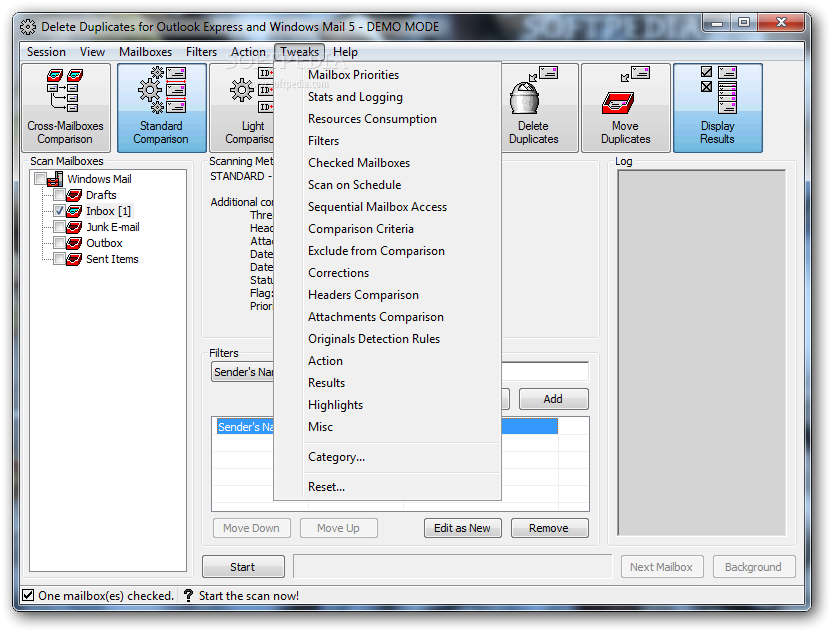Check the Sent Items mailbox checkbox
The width and height of the screenshot is (832, 632).
click(59, 258)
